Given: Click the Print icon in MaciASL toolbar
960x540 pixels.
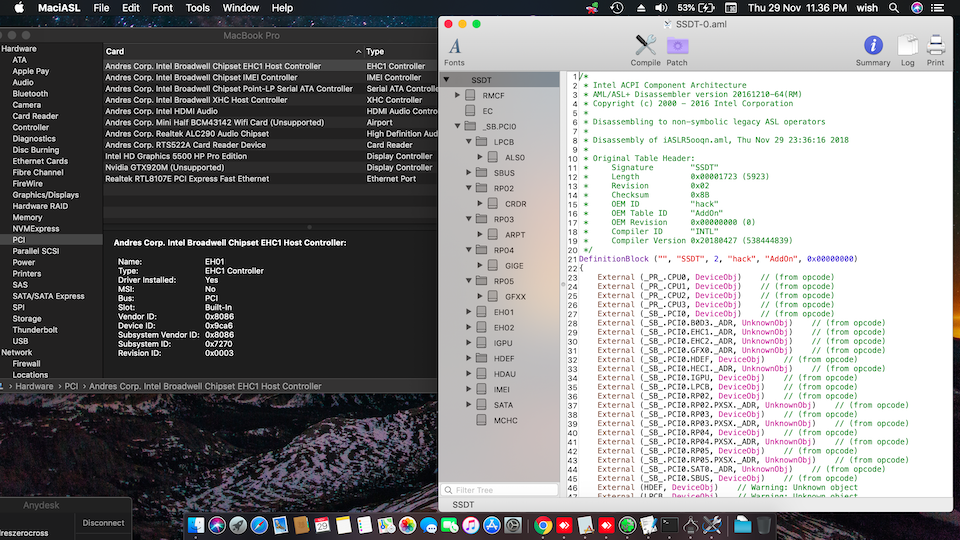Looking at the screenshot, I should (x=936, y=50).
